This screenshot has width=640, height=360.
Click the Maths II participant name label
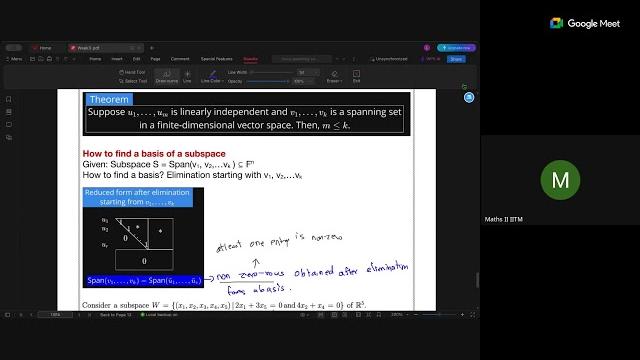(x=503, y=219)
